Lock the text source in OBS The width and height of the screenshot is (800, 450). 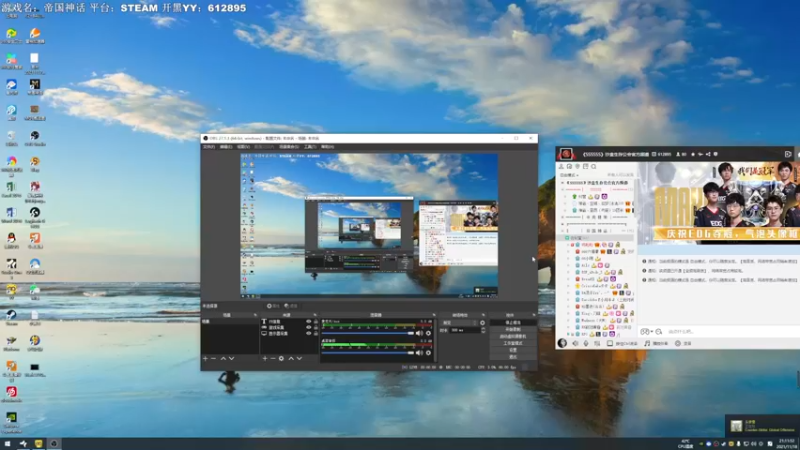(316, 322)
